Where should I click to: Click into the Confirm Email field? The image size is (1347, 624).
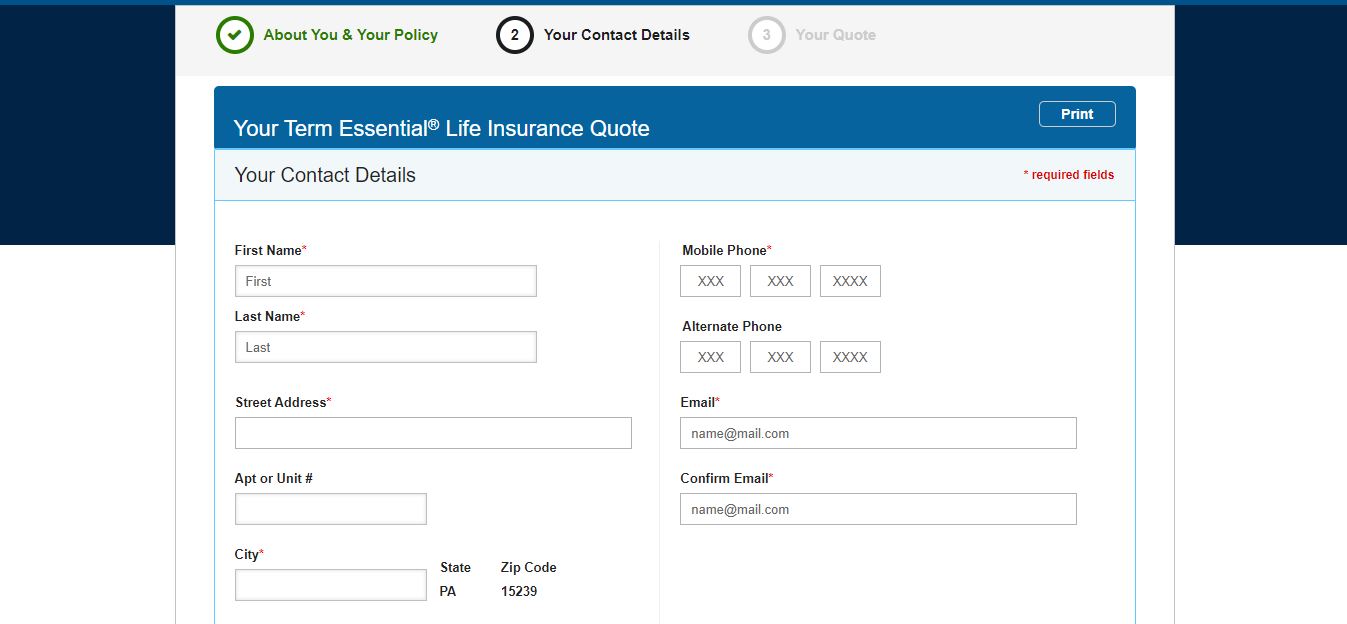(x=878, y=509)
